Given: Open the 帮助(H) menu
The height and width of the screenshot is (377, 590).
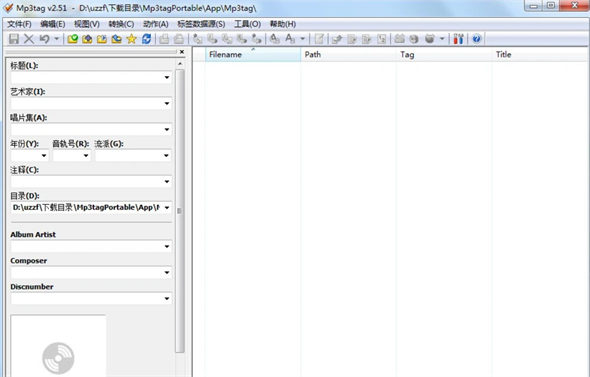Looking at the screenshot, I should (x=283, y=24).
